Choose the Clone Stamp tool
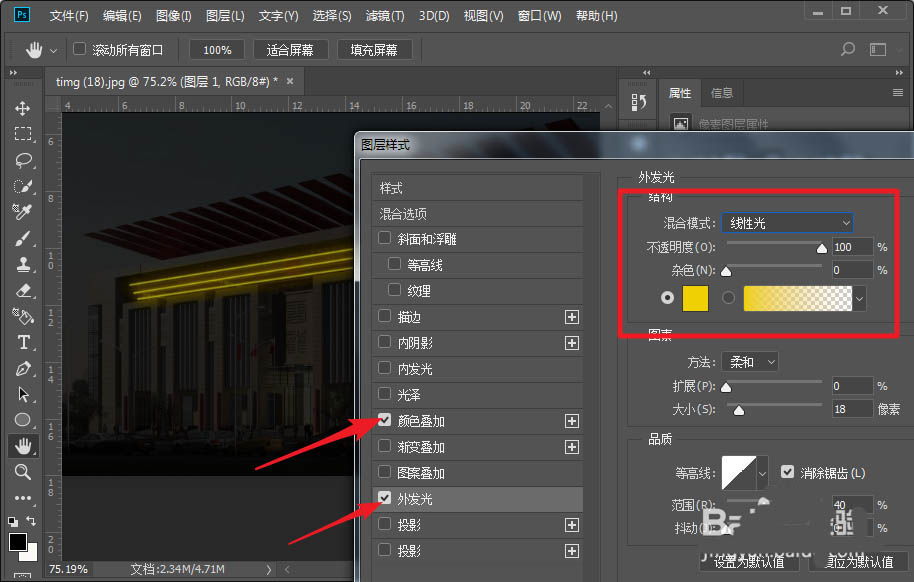Screen dimensions: 914x582 tap(23, 263)
